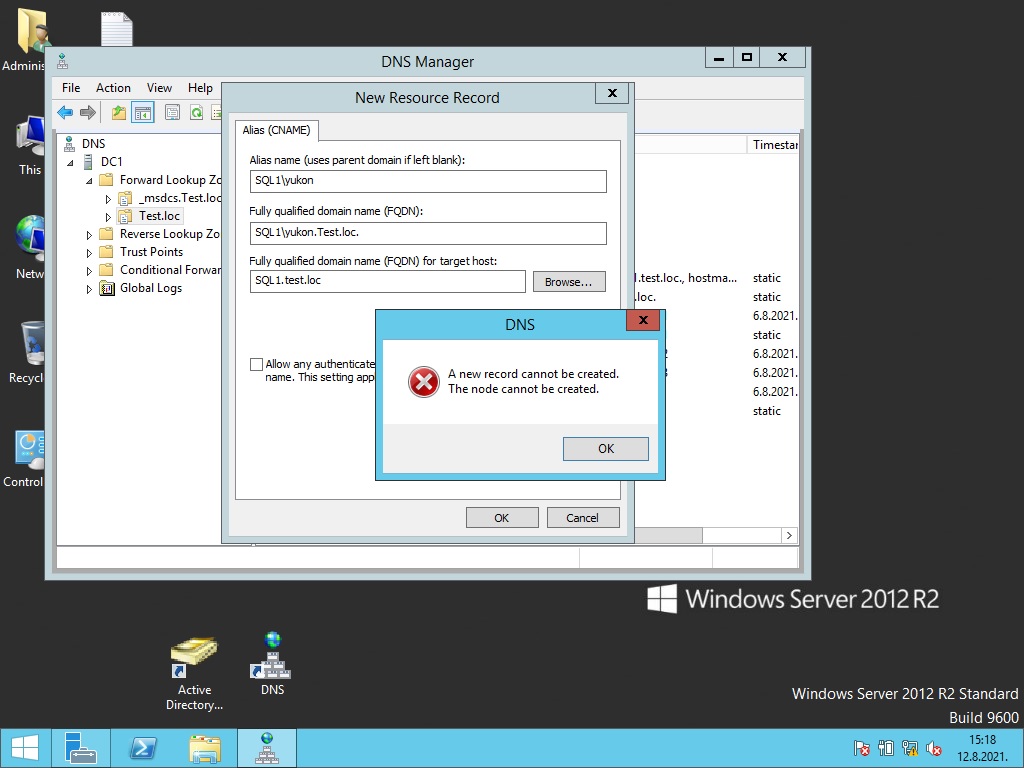Click the Forward navigation arrow in toolbar
The width and height of the screenshot is (1024, 768).
tap(88, 111)
